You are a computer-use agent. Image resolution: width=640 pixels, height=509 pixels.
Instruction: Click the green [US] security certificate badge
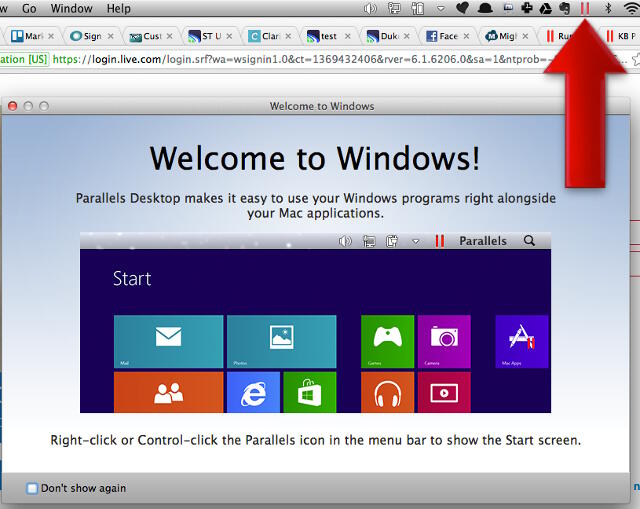24,59
